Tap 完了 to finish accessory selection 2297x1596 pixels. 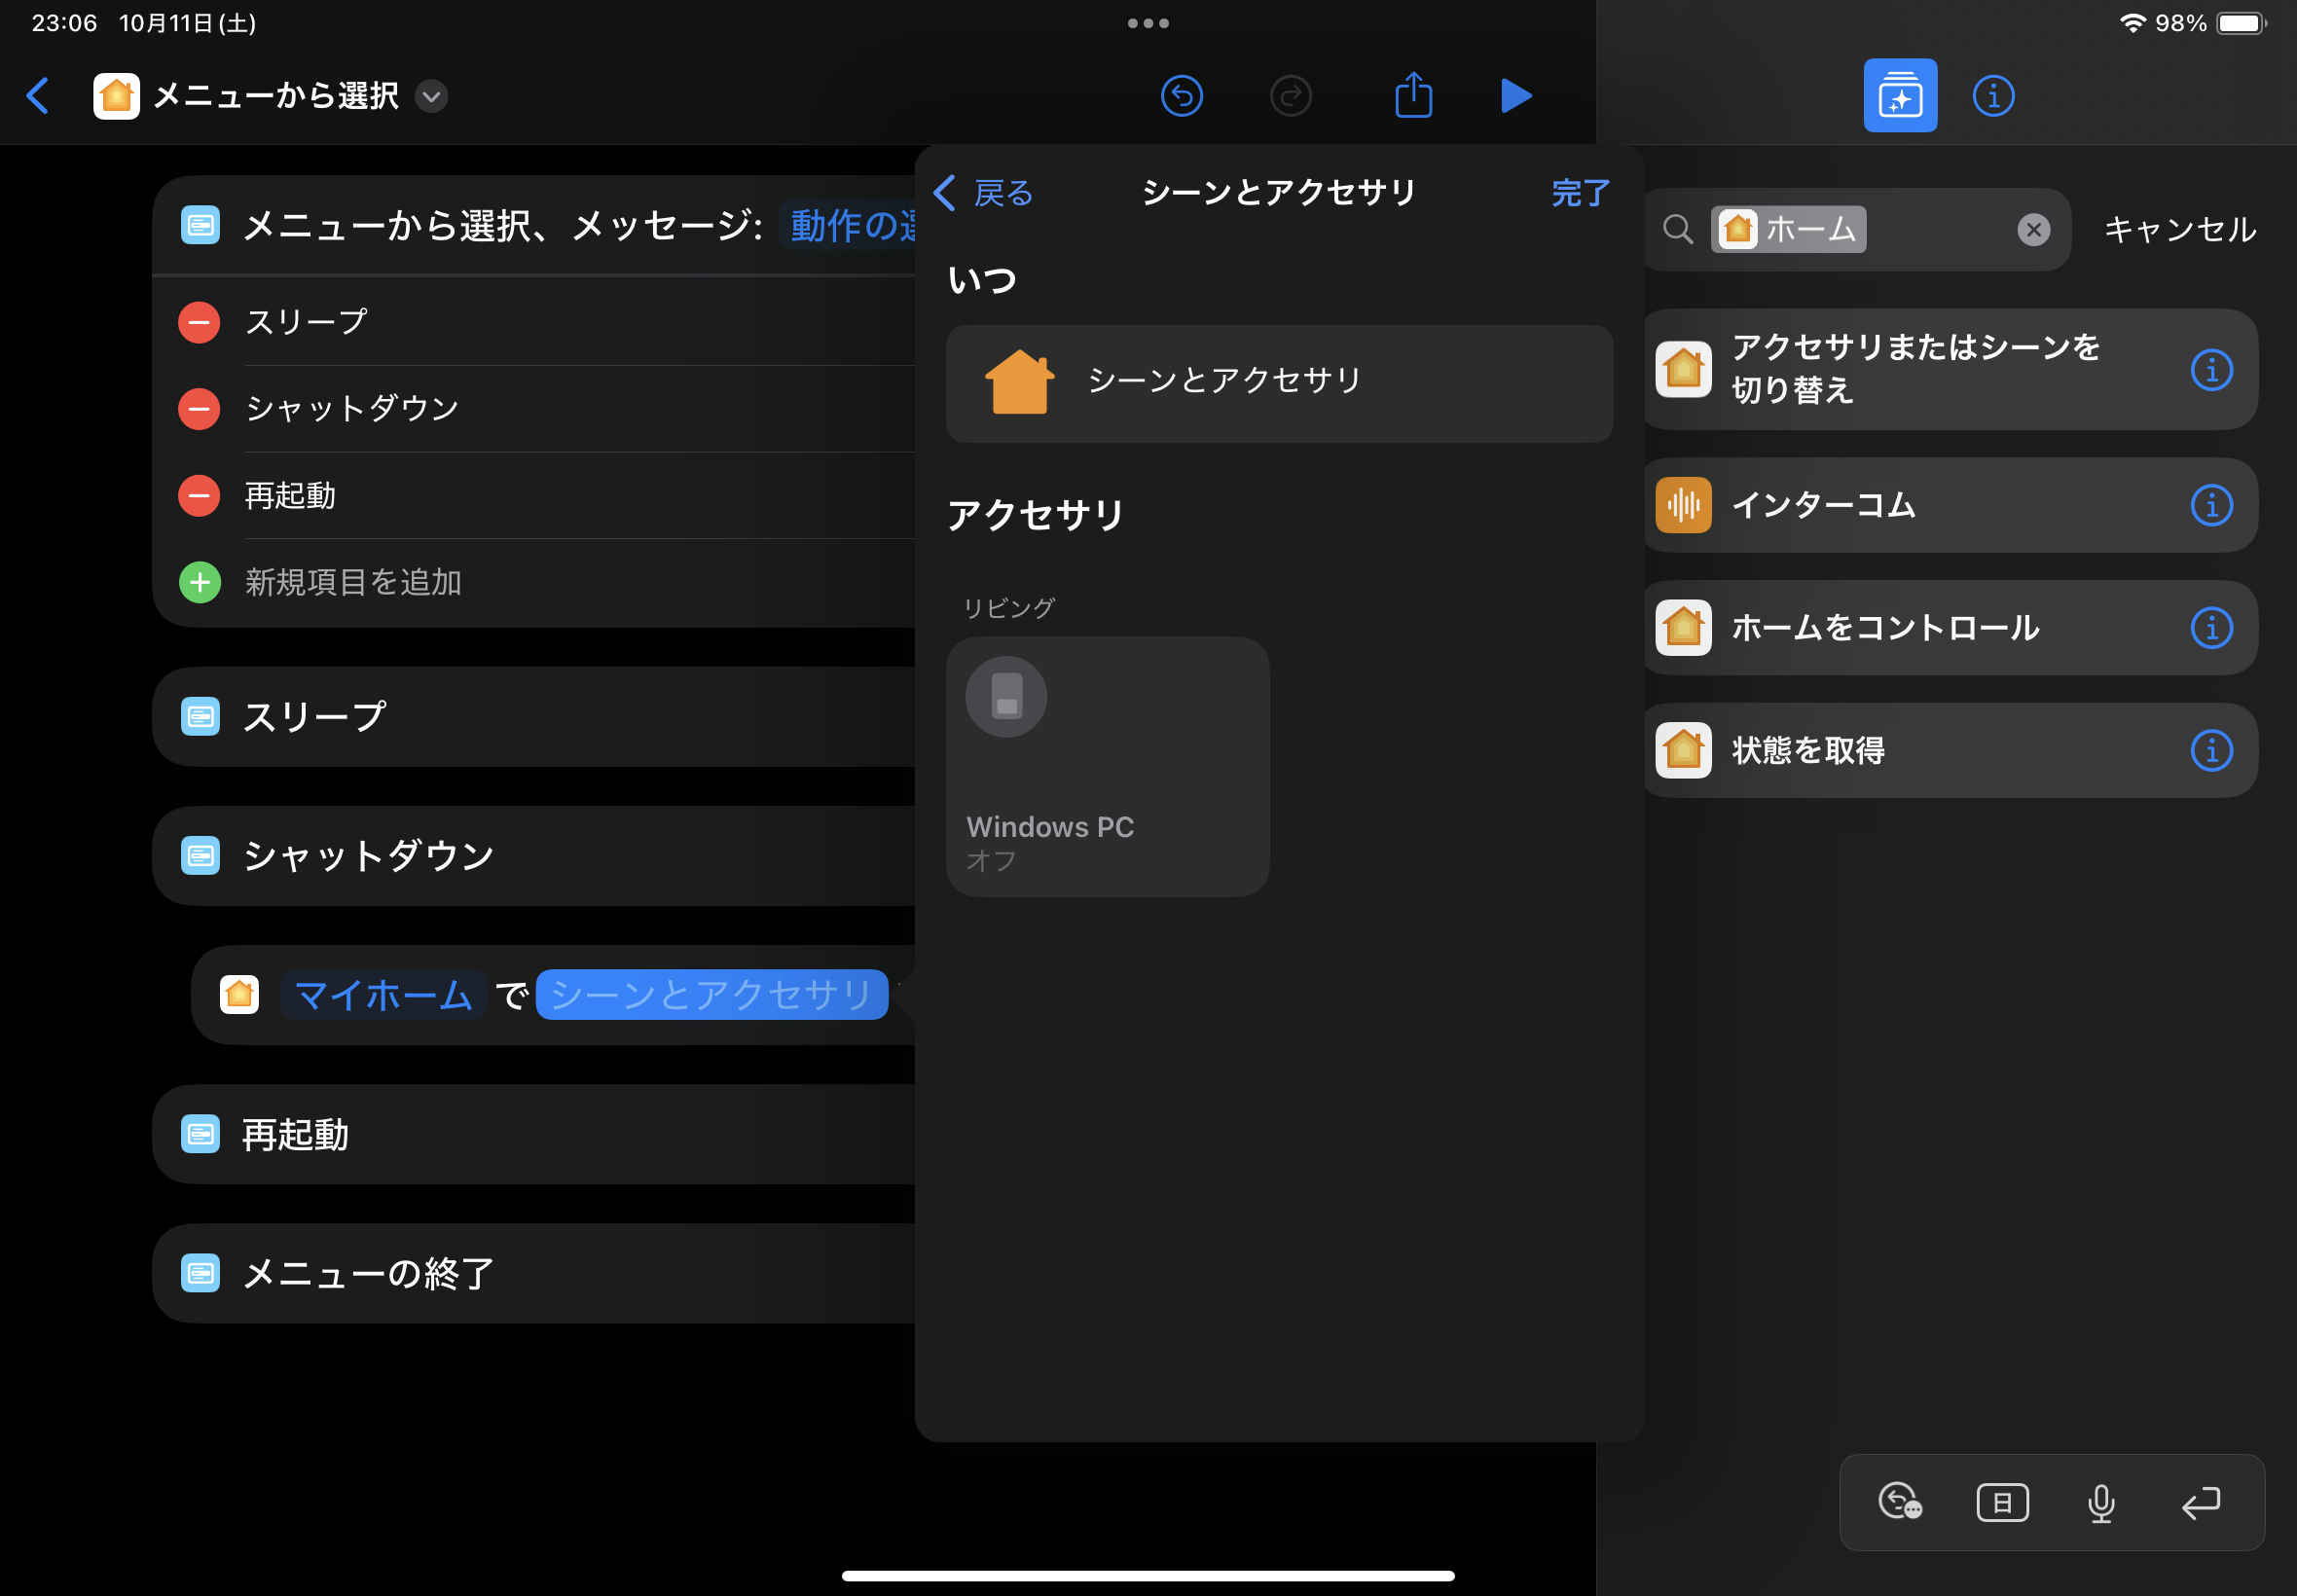pyautogui.click(x=1579, y=193)
